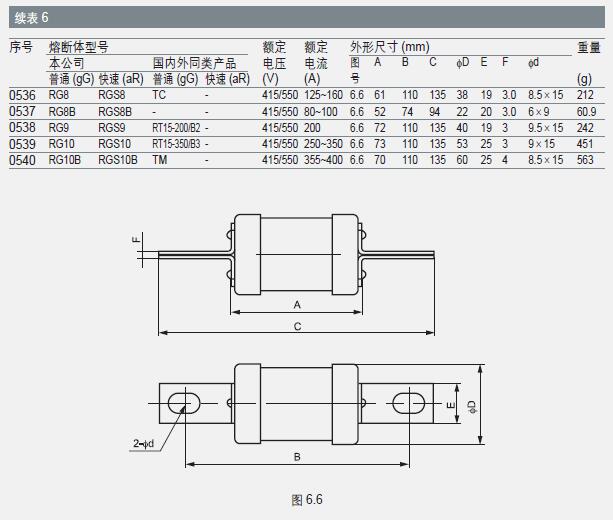Click dimension label B under top view
This screenshot has height=520, width=613.
click(296, 457)
